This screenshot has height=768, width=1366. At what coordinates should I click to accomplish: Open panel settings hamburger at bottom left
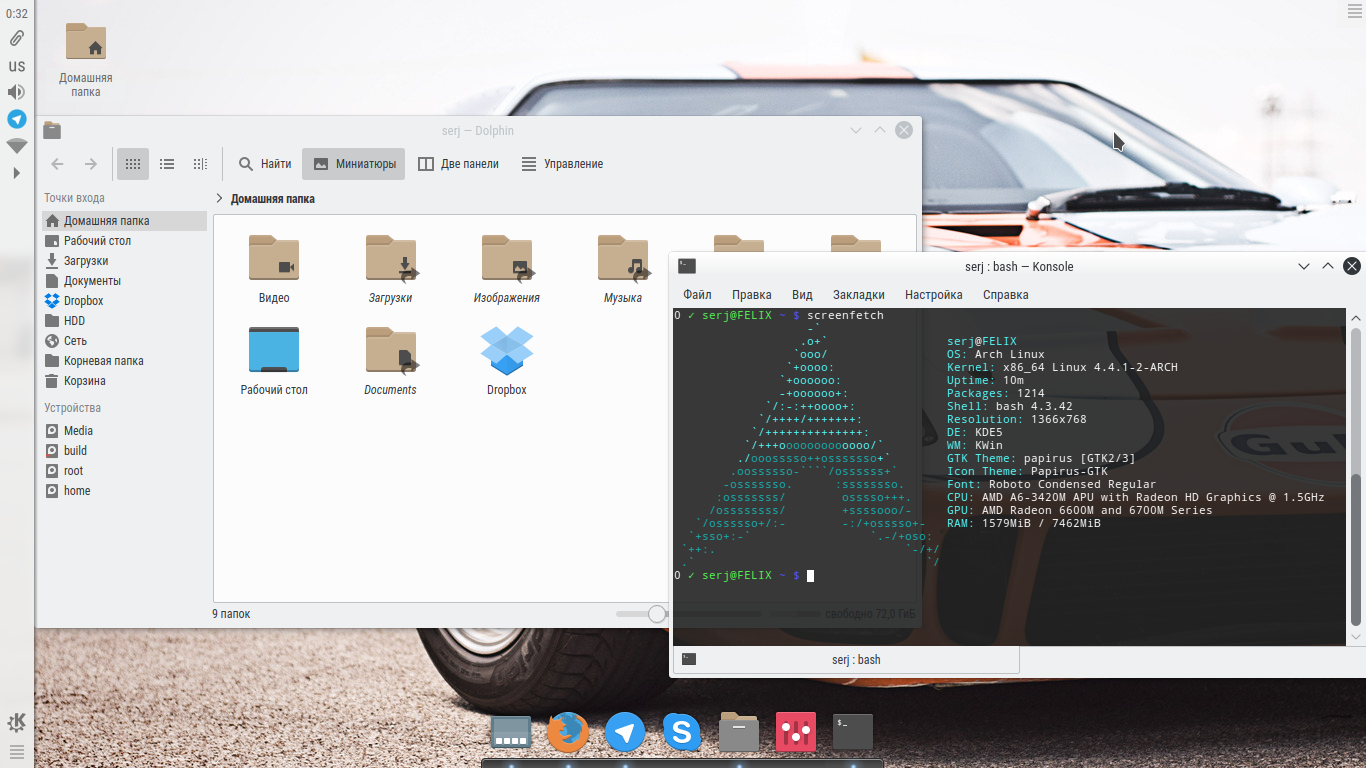(x=17, y=751)
